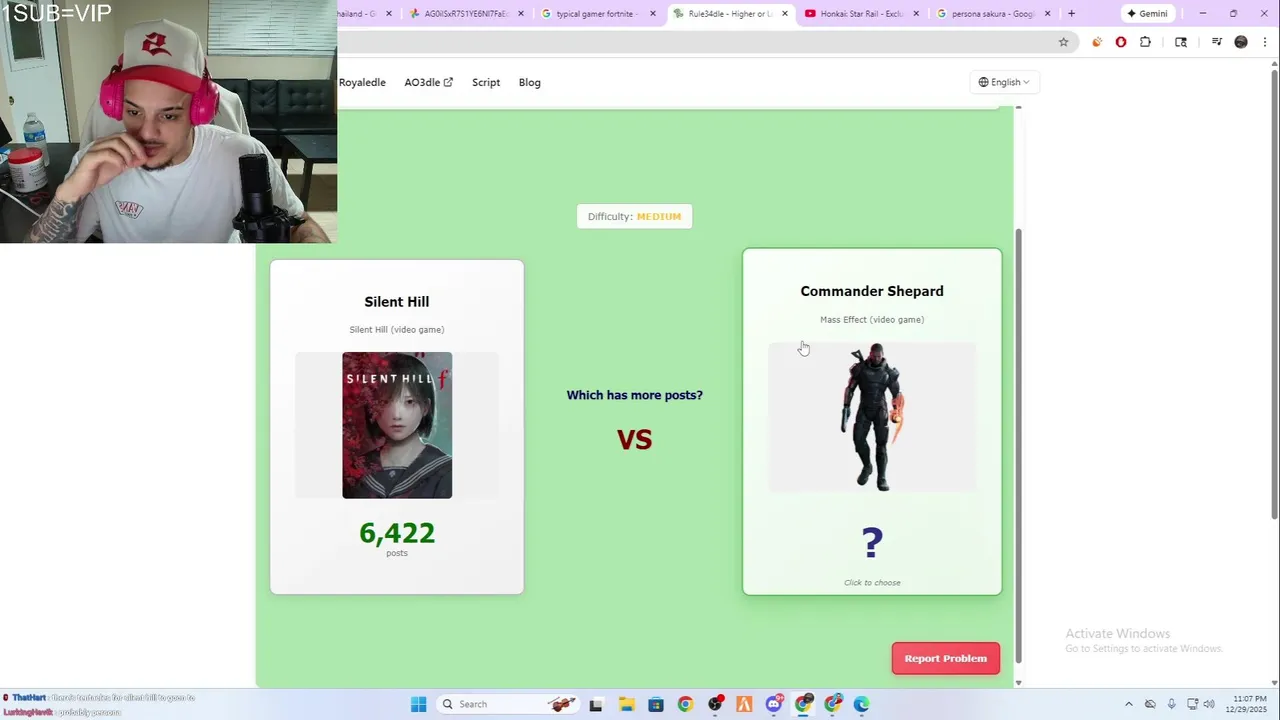1280x720 pixels.
Task: Click the Difficulty: MEDIUM badge
Action: (634, 216)
